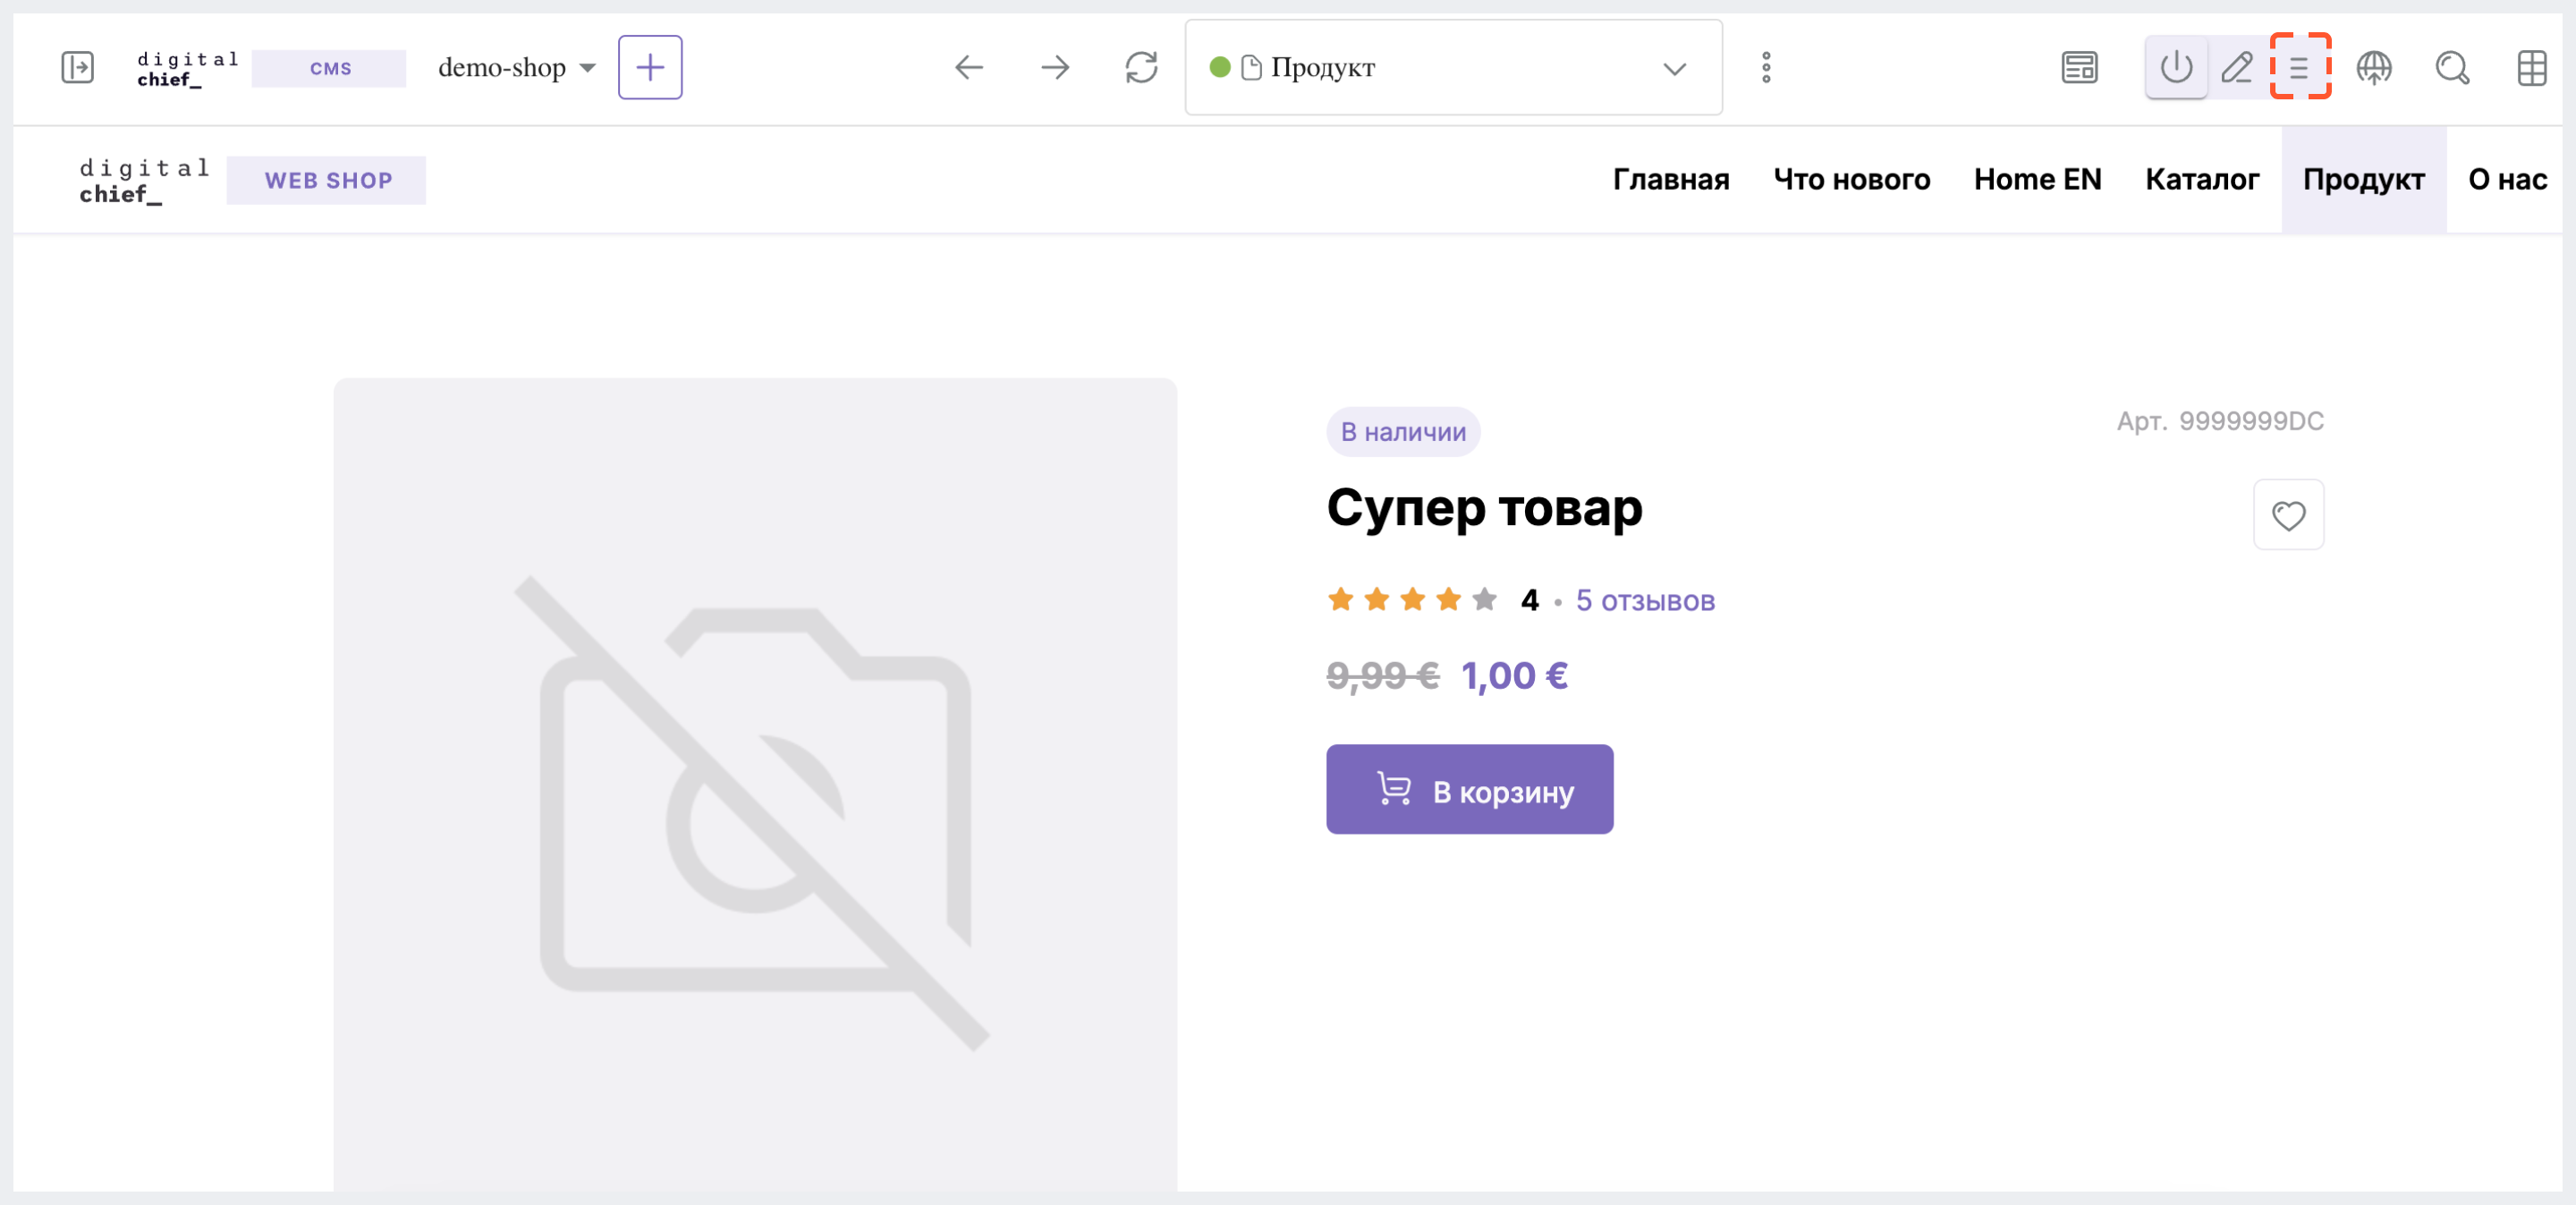The height and width of the screenshot is (1205, 2576).
Task: Toggle the wishlist heart icon
Action: click(2292, 513)
